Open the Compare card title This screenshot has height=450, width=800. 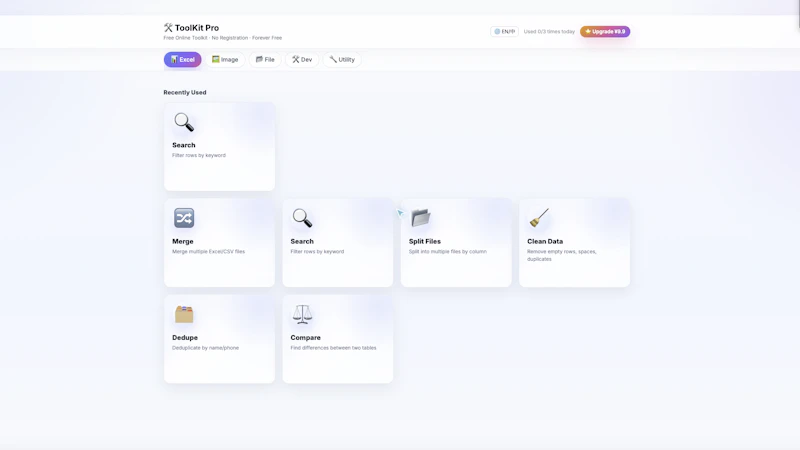point(306,338)
